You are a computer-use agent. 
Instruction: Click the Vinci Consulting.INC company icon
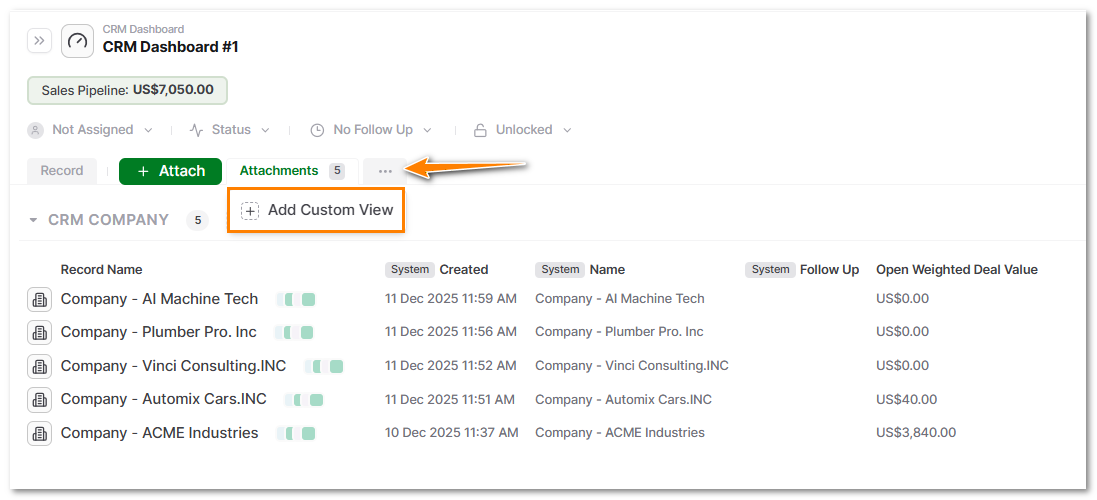pos(39,366)
